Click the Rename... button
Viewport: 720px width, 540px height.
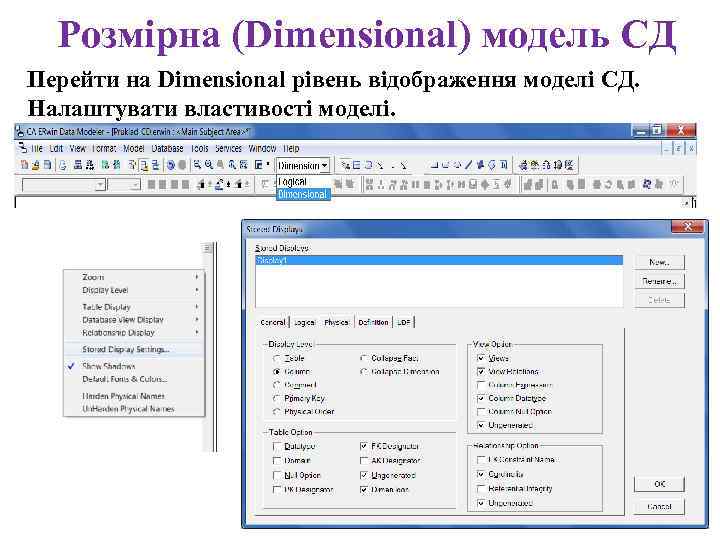point(659,281)
